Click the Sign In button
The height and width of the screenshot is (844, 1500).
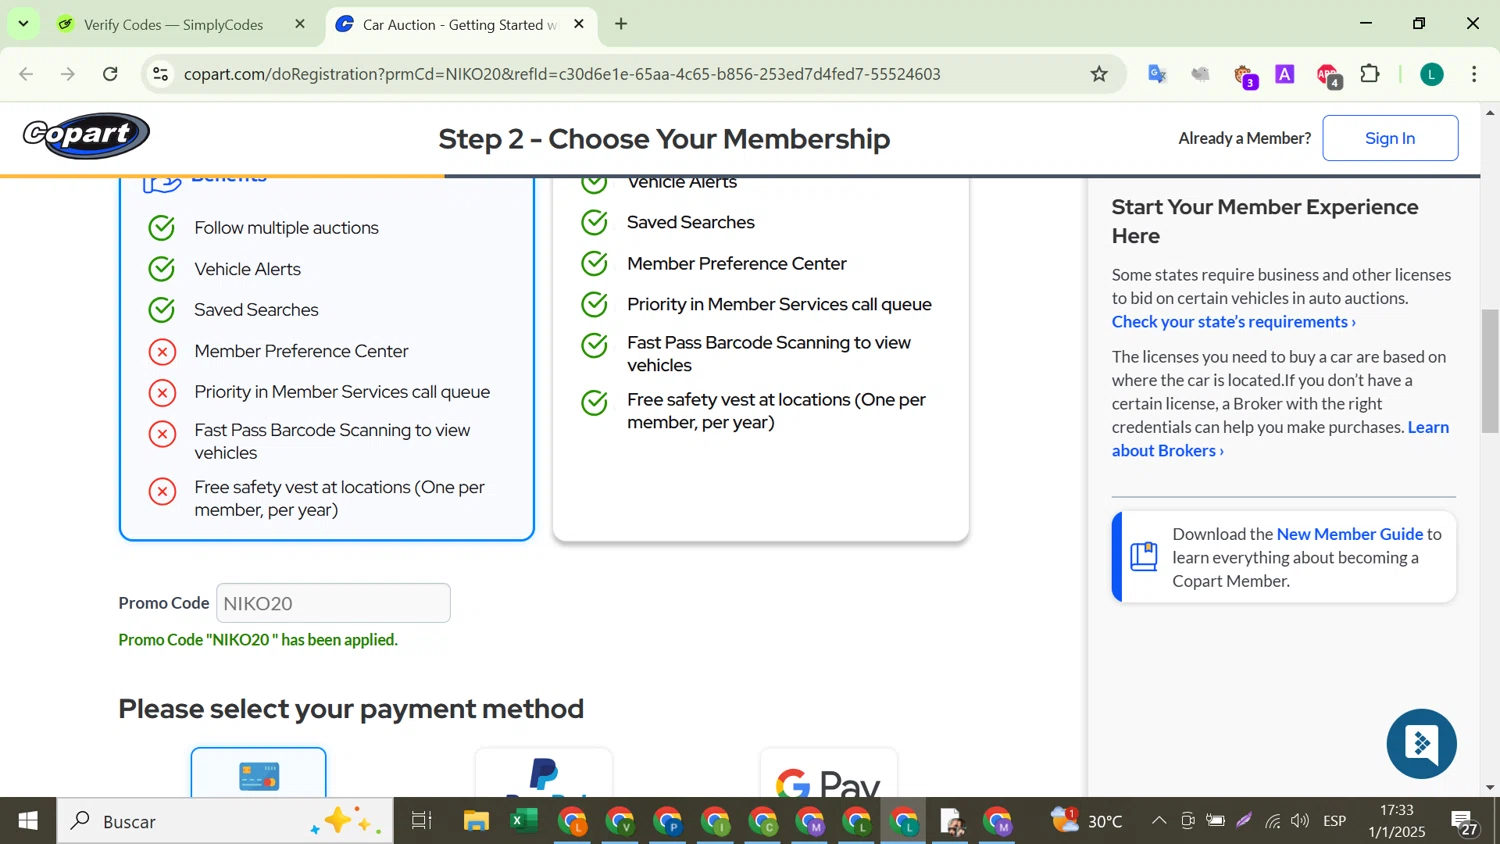[x=1390, y=138]
